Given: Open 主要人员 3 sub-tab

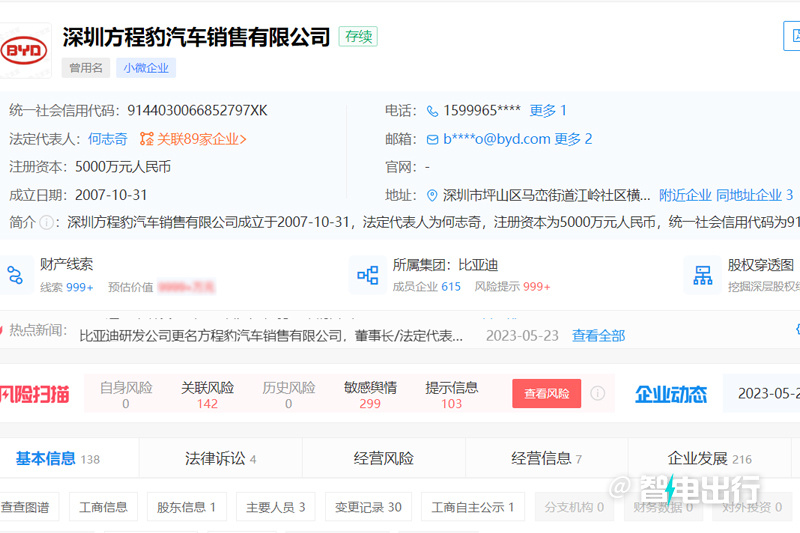Looking at the screenshot, I should tap(276, 507).
